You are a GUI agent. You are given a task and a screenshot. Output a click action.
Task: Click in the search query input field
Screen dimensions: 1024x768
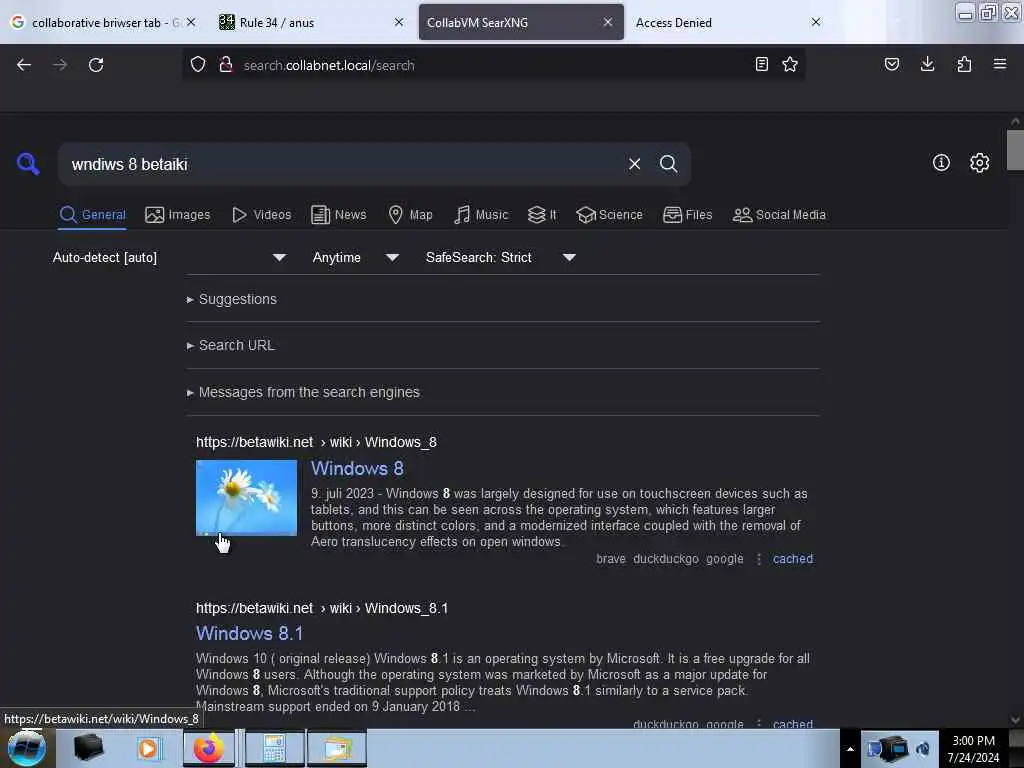pyautogui.click(x=343, y=164)
